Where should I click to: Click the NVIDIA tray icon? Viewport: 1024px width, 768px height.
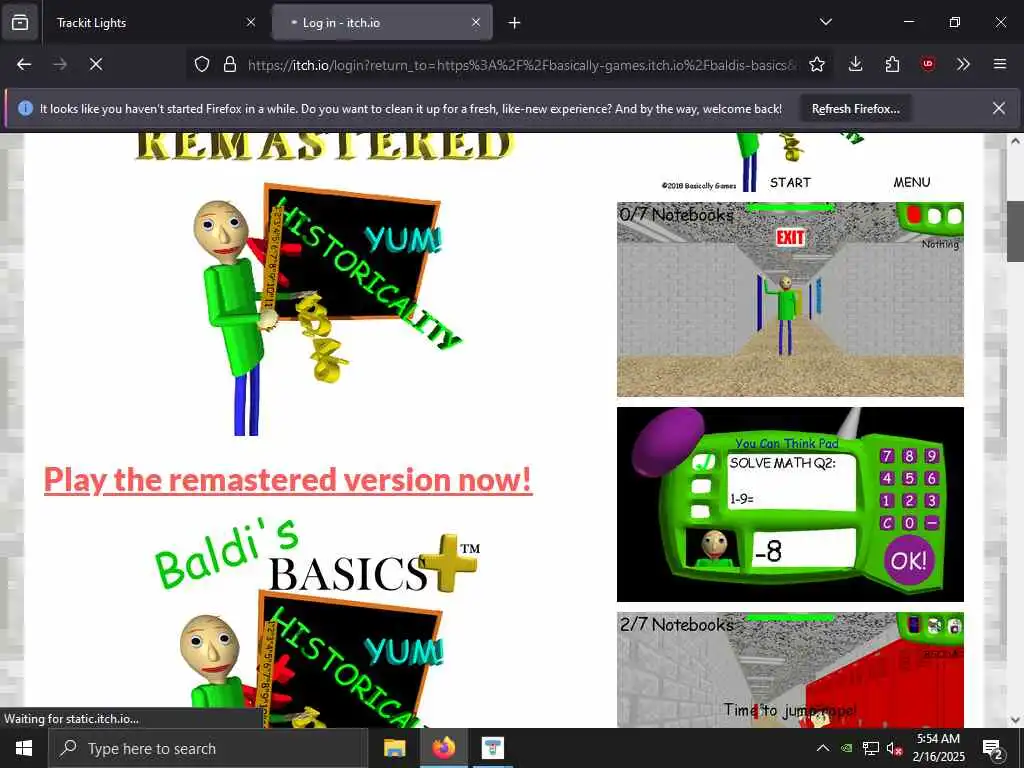click(847, 748)
